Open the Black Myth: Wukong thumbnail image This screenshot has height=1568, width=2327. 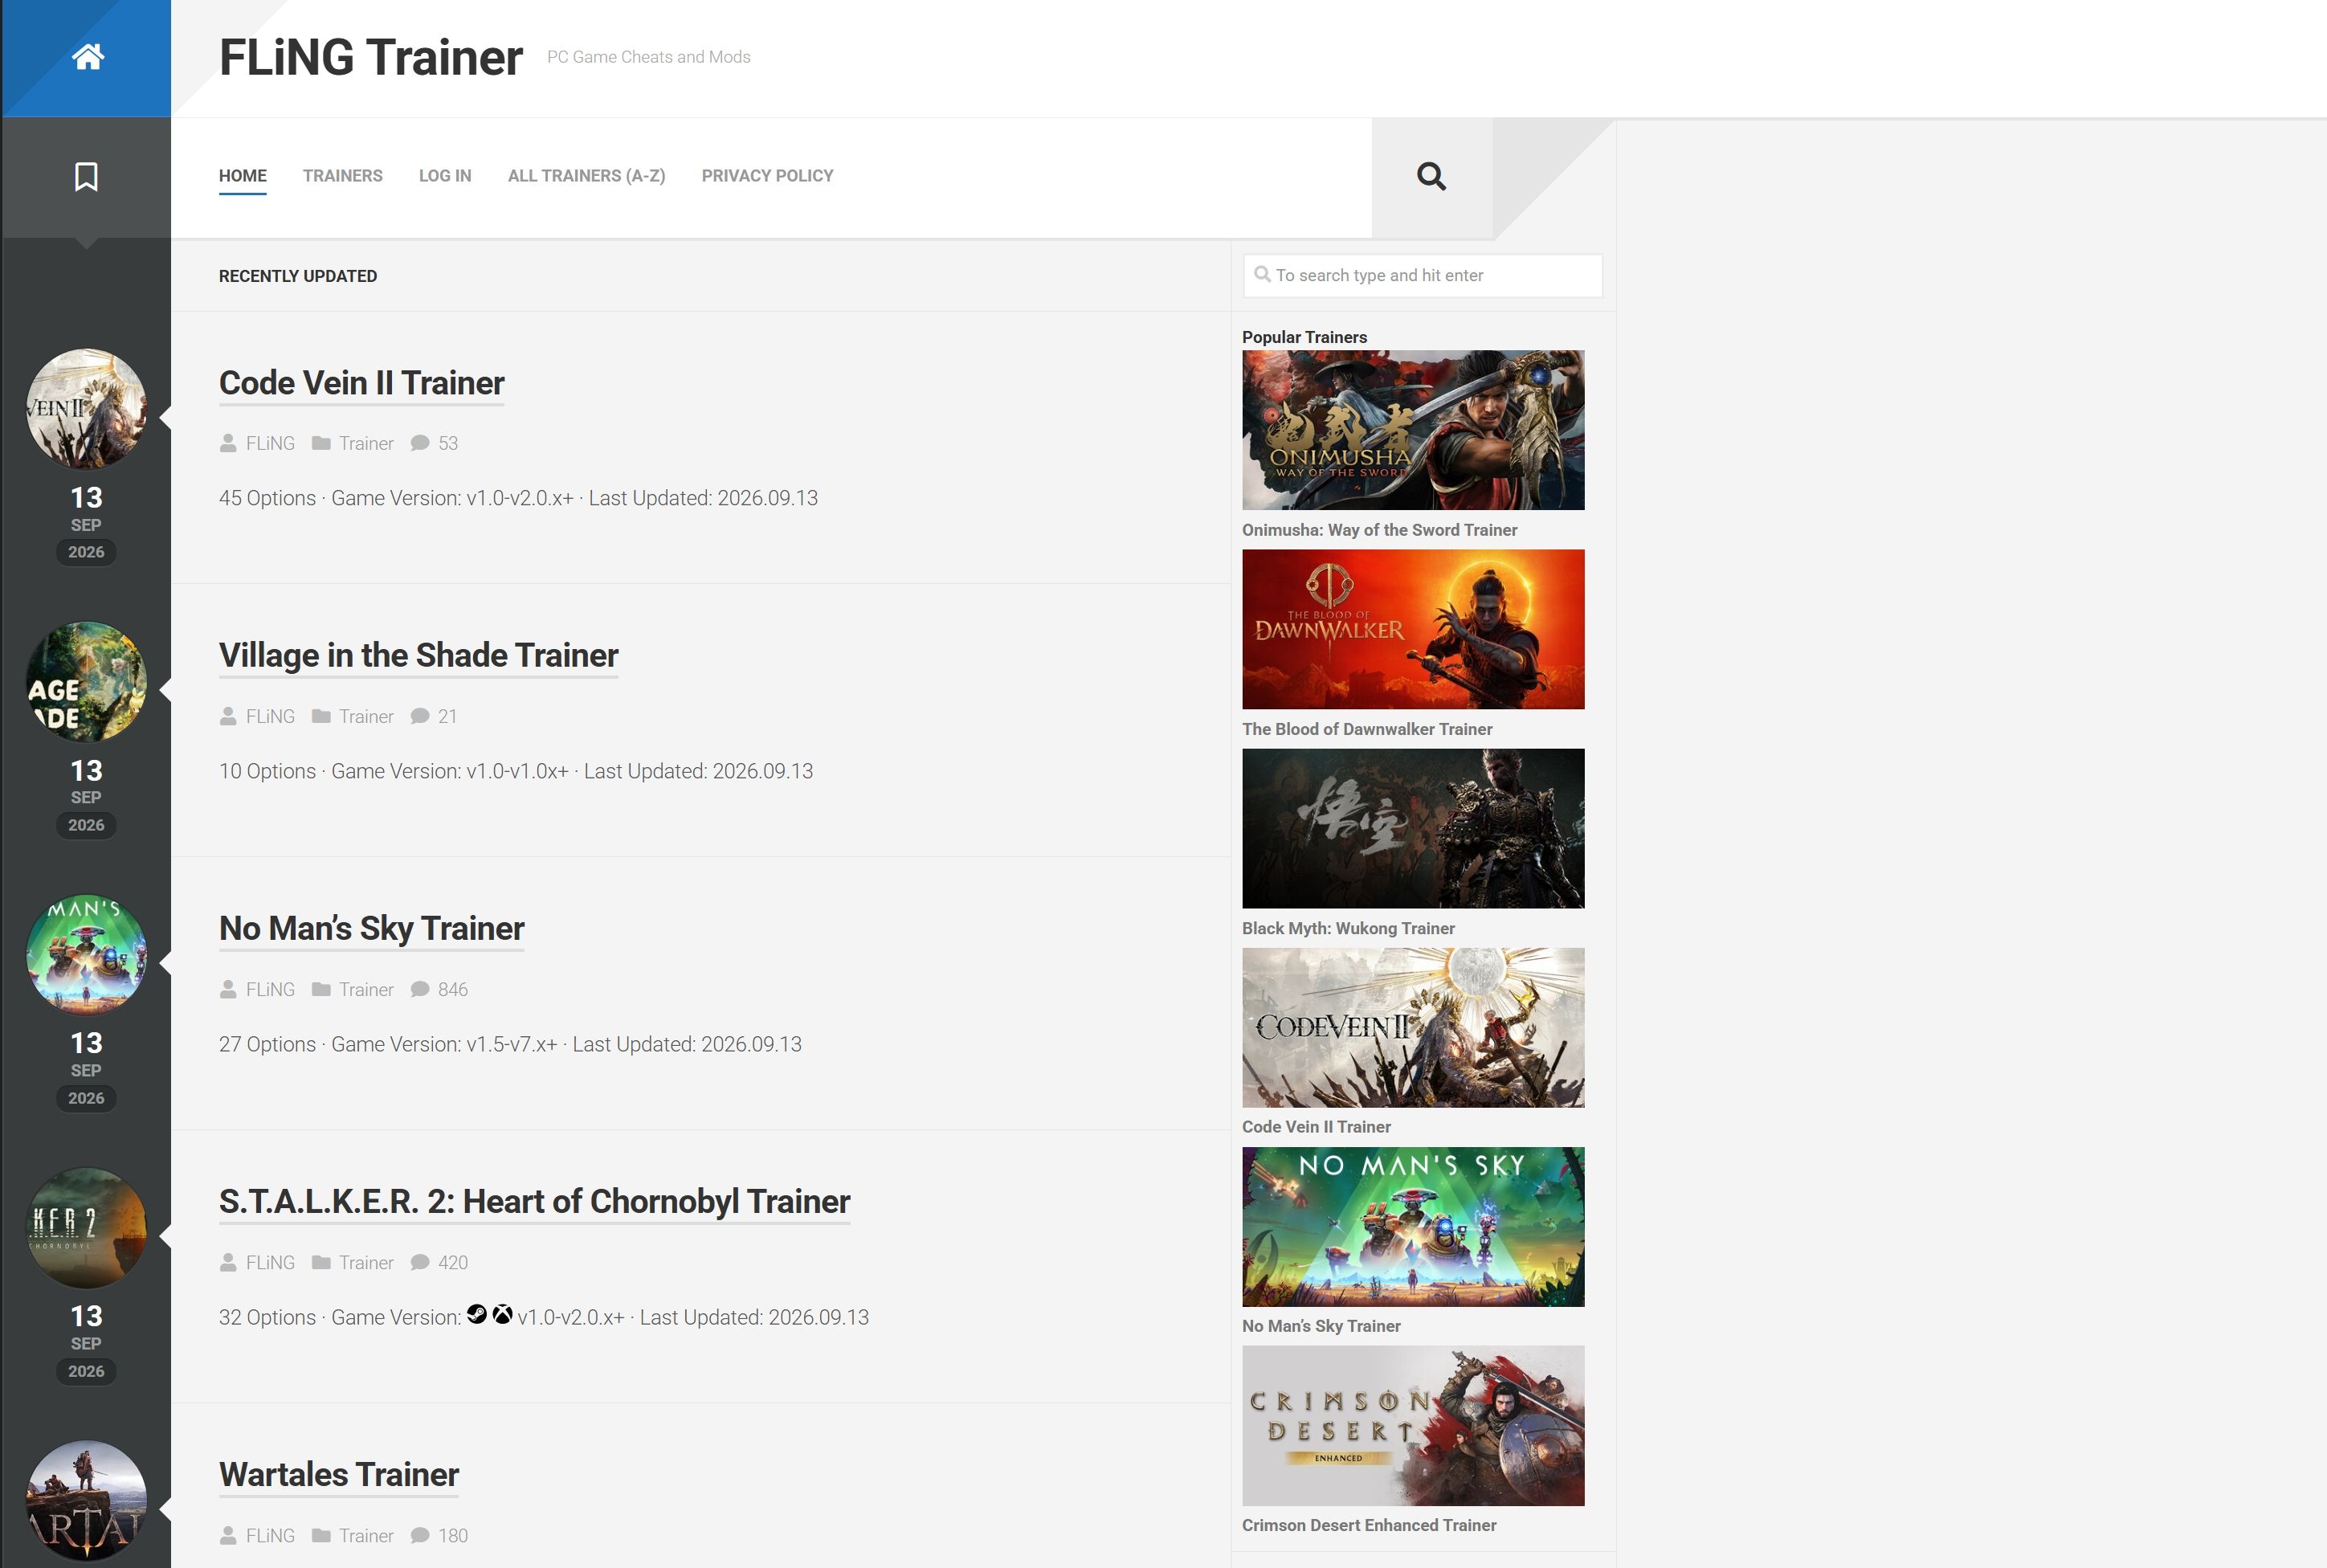point(1413,828)
